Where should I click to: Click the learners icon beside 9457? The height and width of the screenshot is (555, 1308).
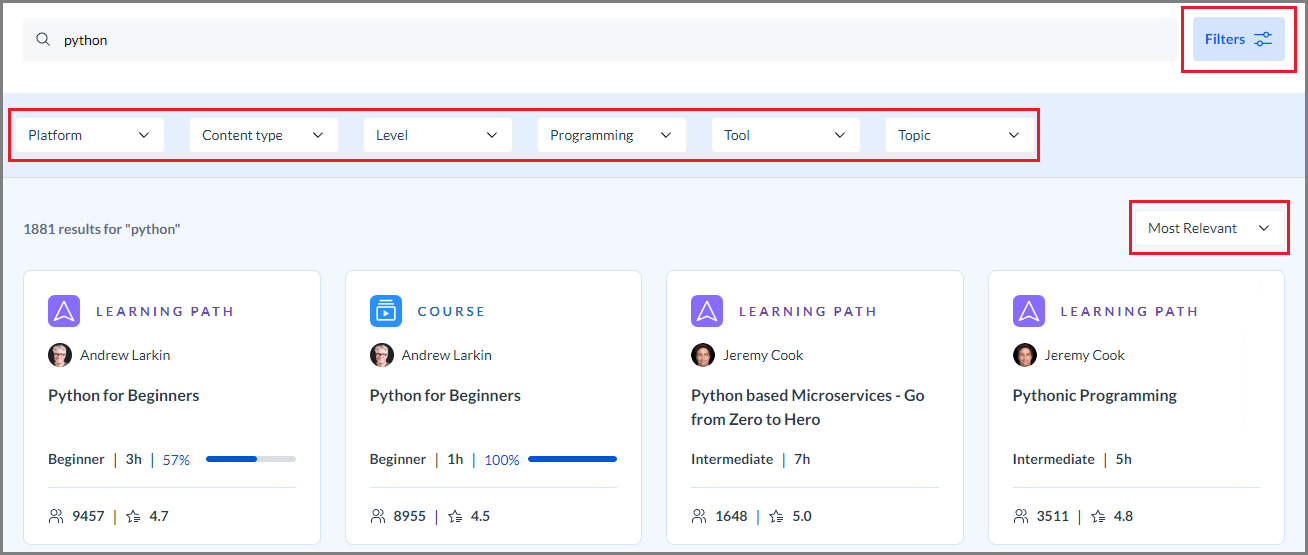tap(56, 517)
